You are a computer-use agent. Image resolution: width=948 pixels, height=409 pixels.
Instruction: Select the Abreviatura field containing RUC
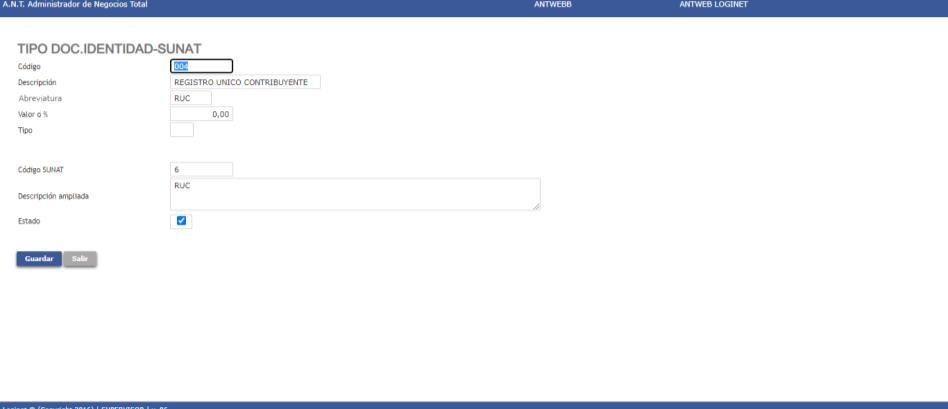tap(191, 98)
